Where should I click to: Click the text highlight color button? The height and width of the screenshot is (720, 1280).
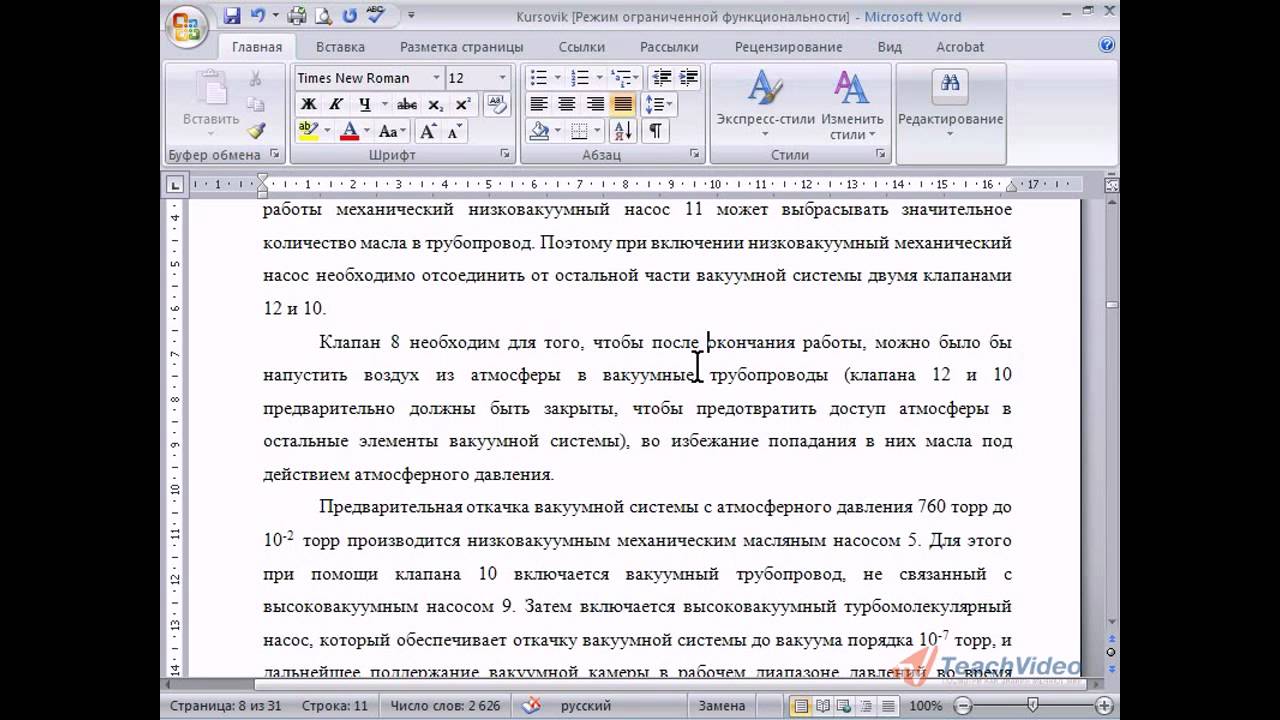point(308,131)
